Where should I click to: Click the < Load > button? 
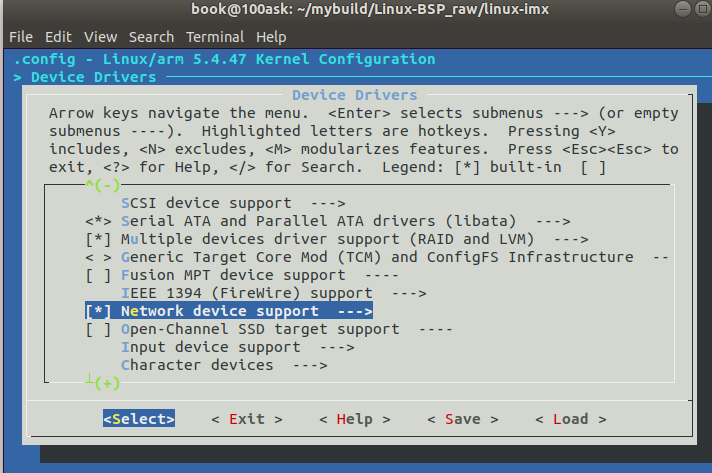(571, 419)
